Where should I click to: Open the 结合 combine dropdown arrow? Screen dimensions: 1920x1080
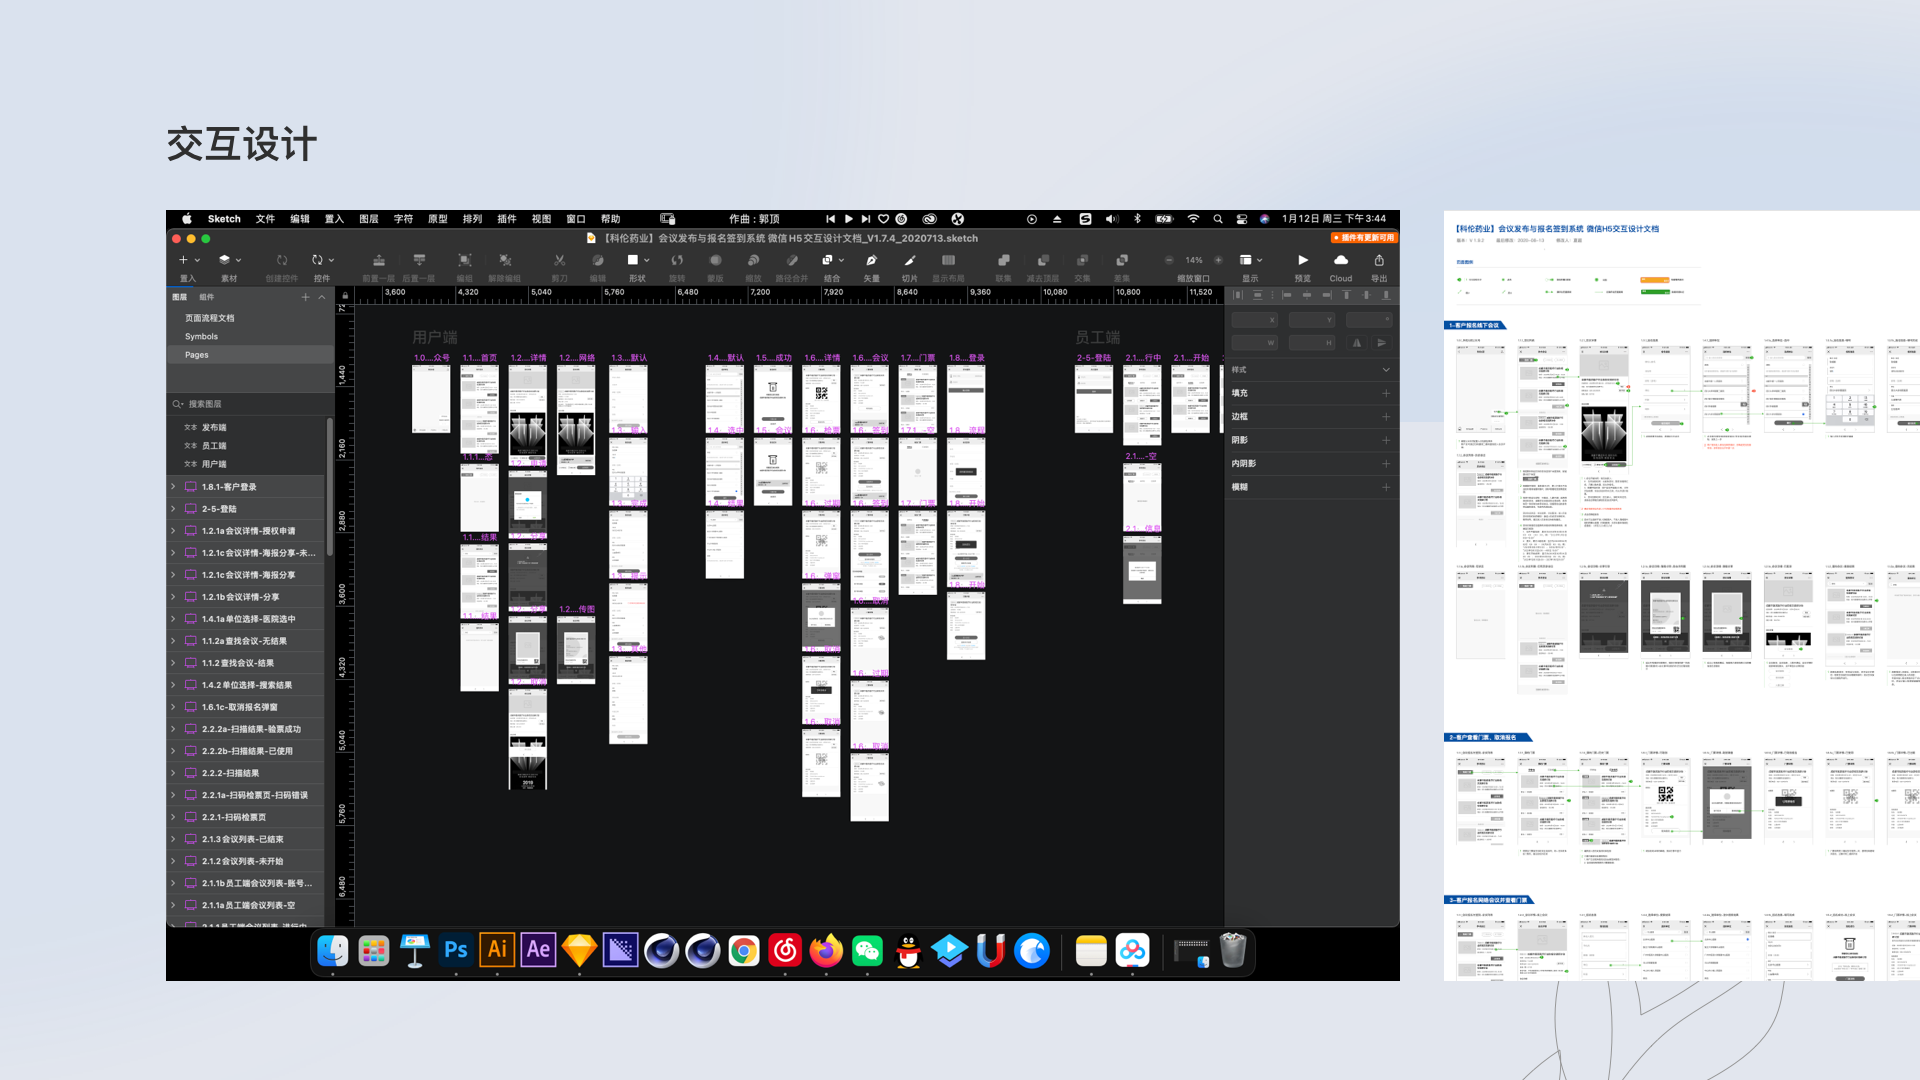[x=841, y=260]
